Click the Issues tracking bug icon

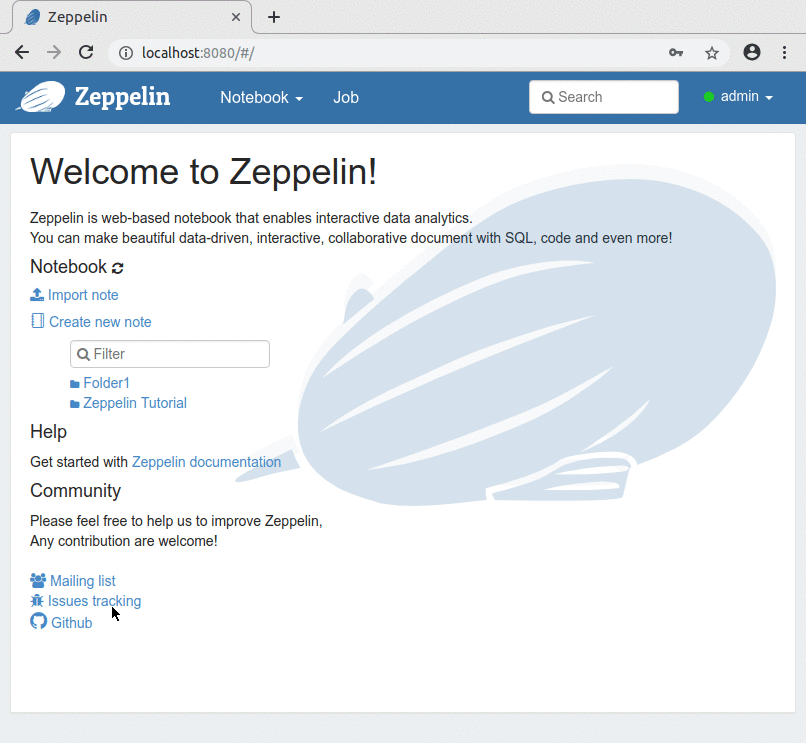pyautogui.click(x=37, y=601)
